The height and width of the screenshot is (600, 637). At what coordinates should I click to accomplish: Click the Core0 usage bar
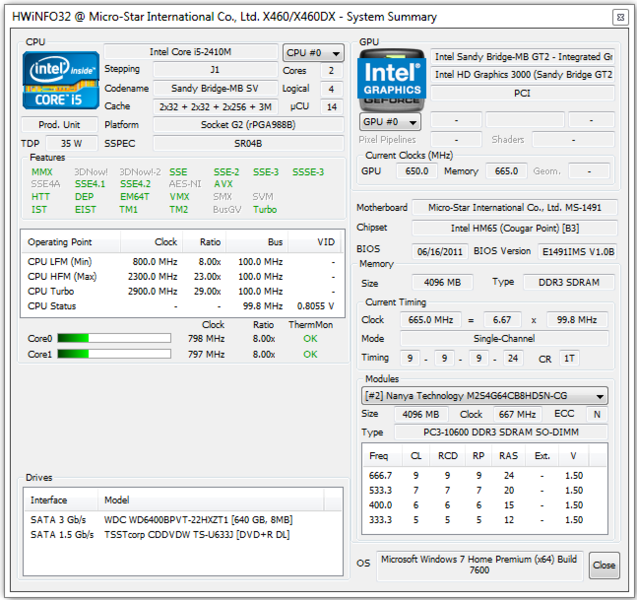(x=114, y=338)
